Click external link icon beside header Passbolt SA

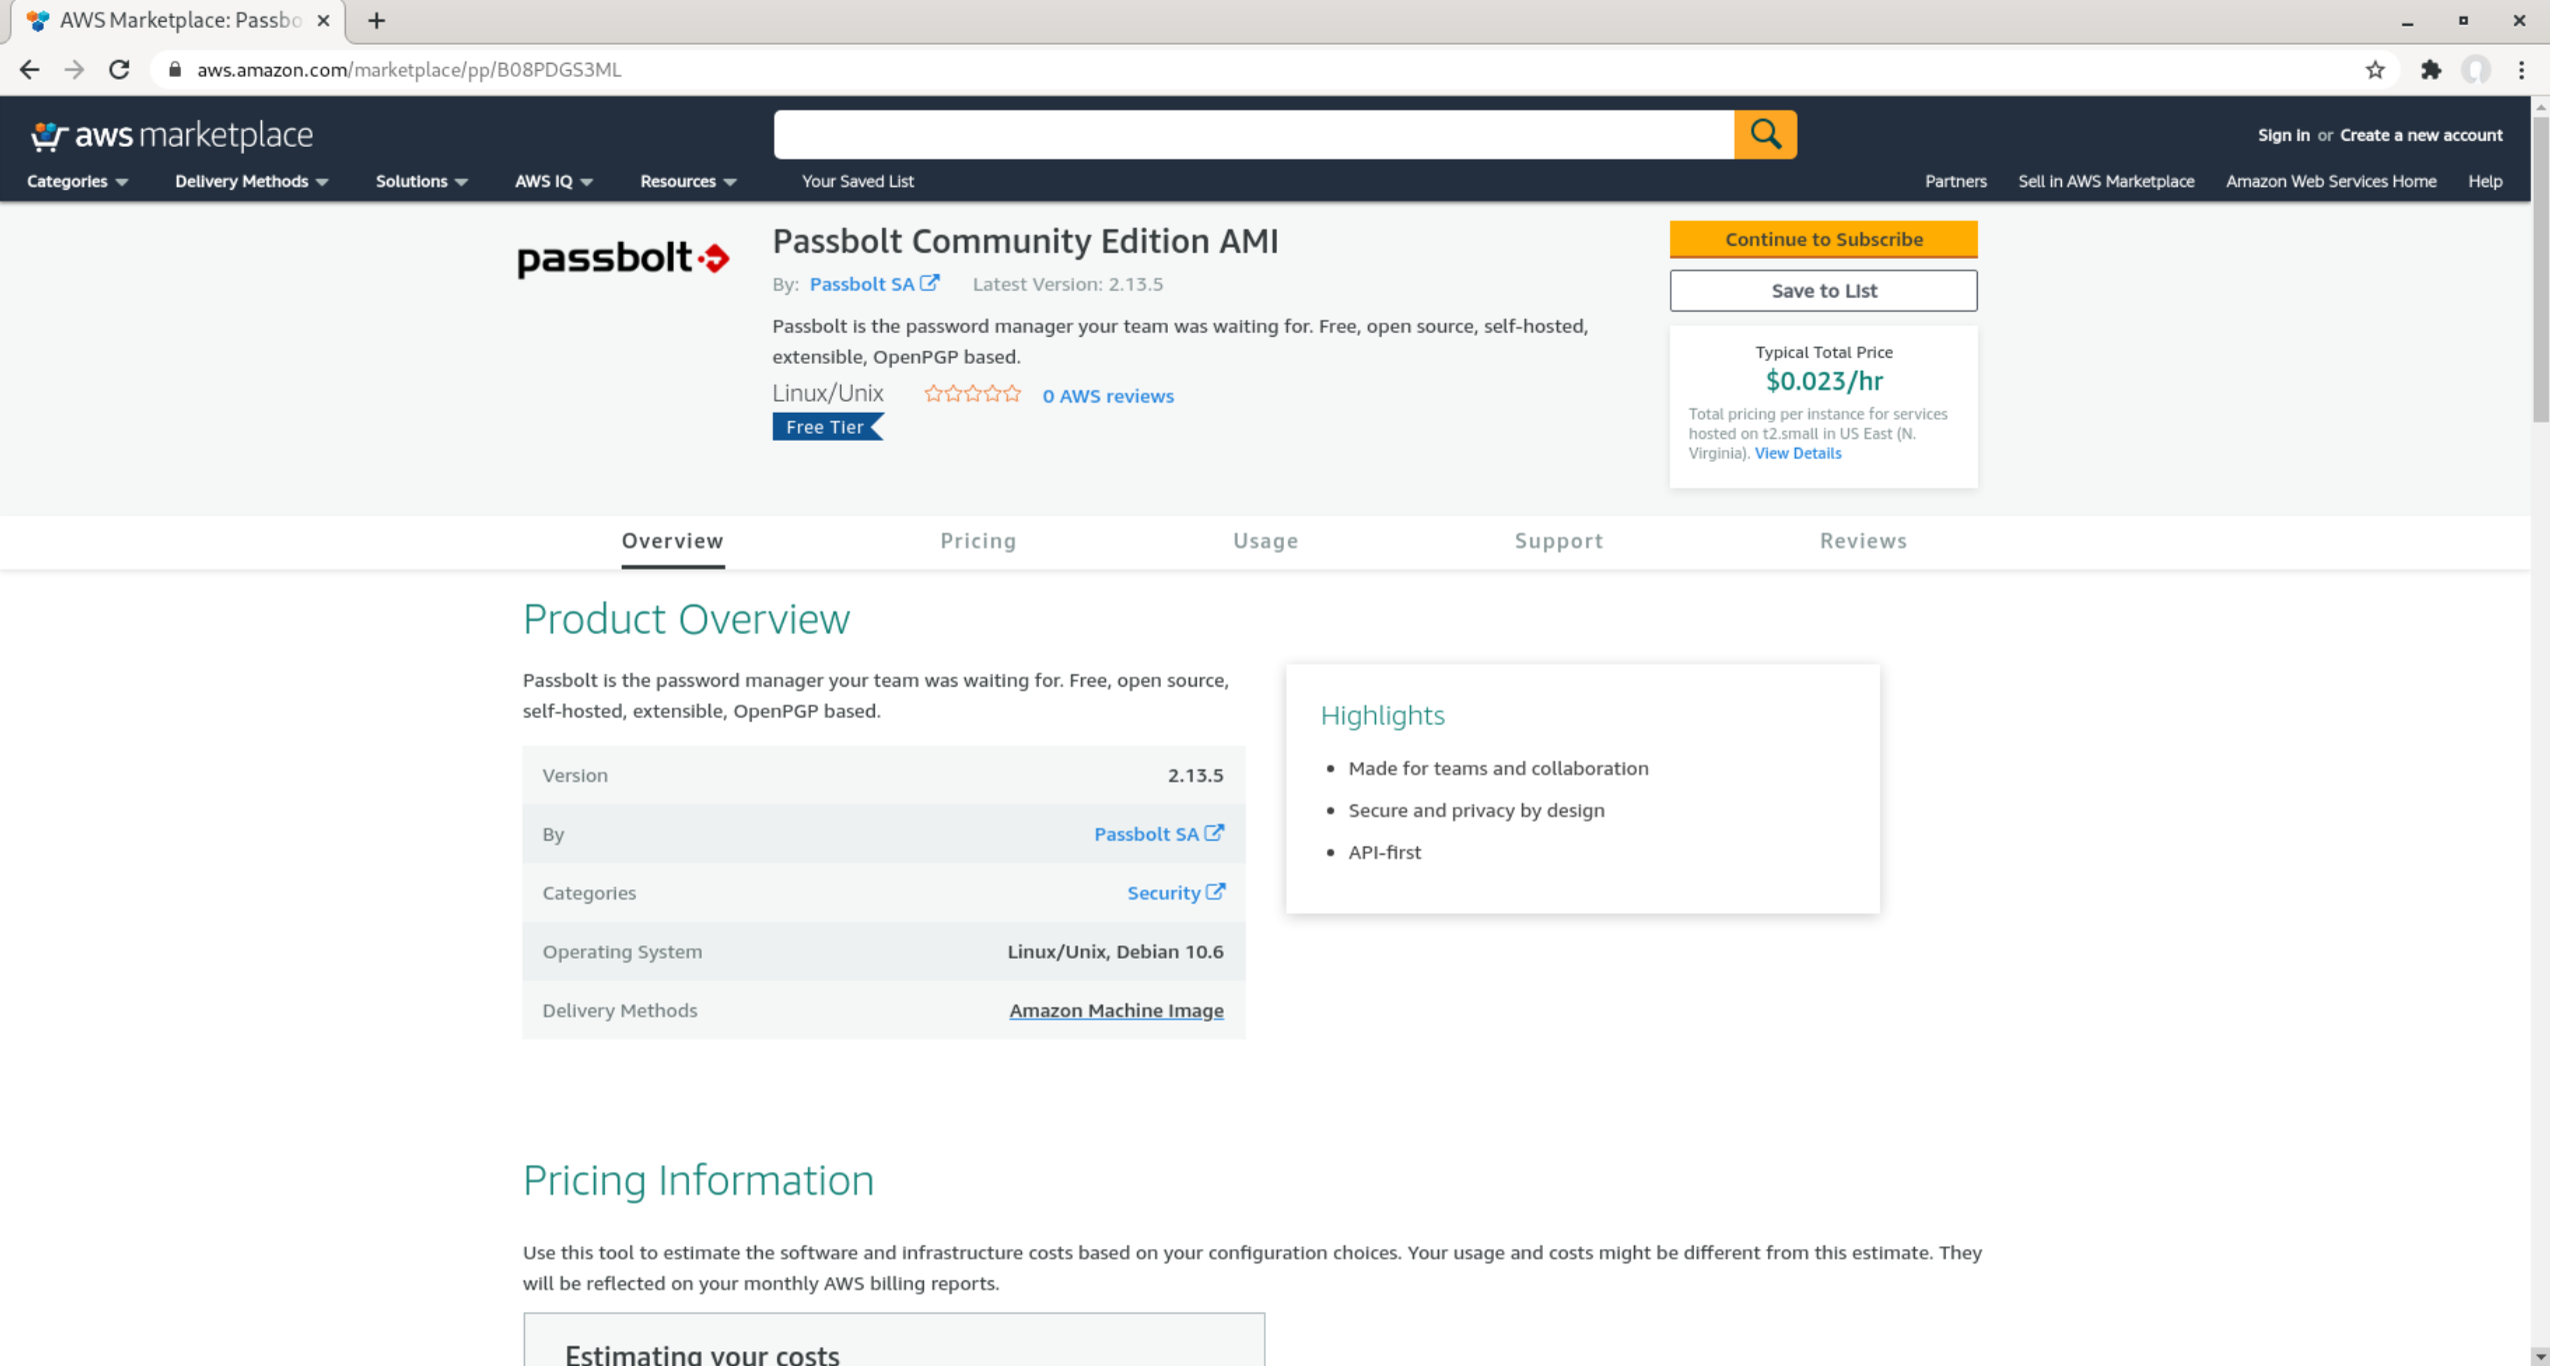(x=930, y=283)
